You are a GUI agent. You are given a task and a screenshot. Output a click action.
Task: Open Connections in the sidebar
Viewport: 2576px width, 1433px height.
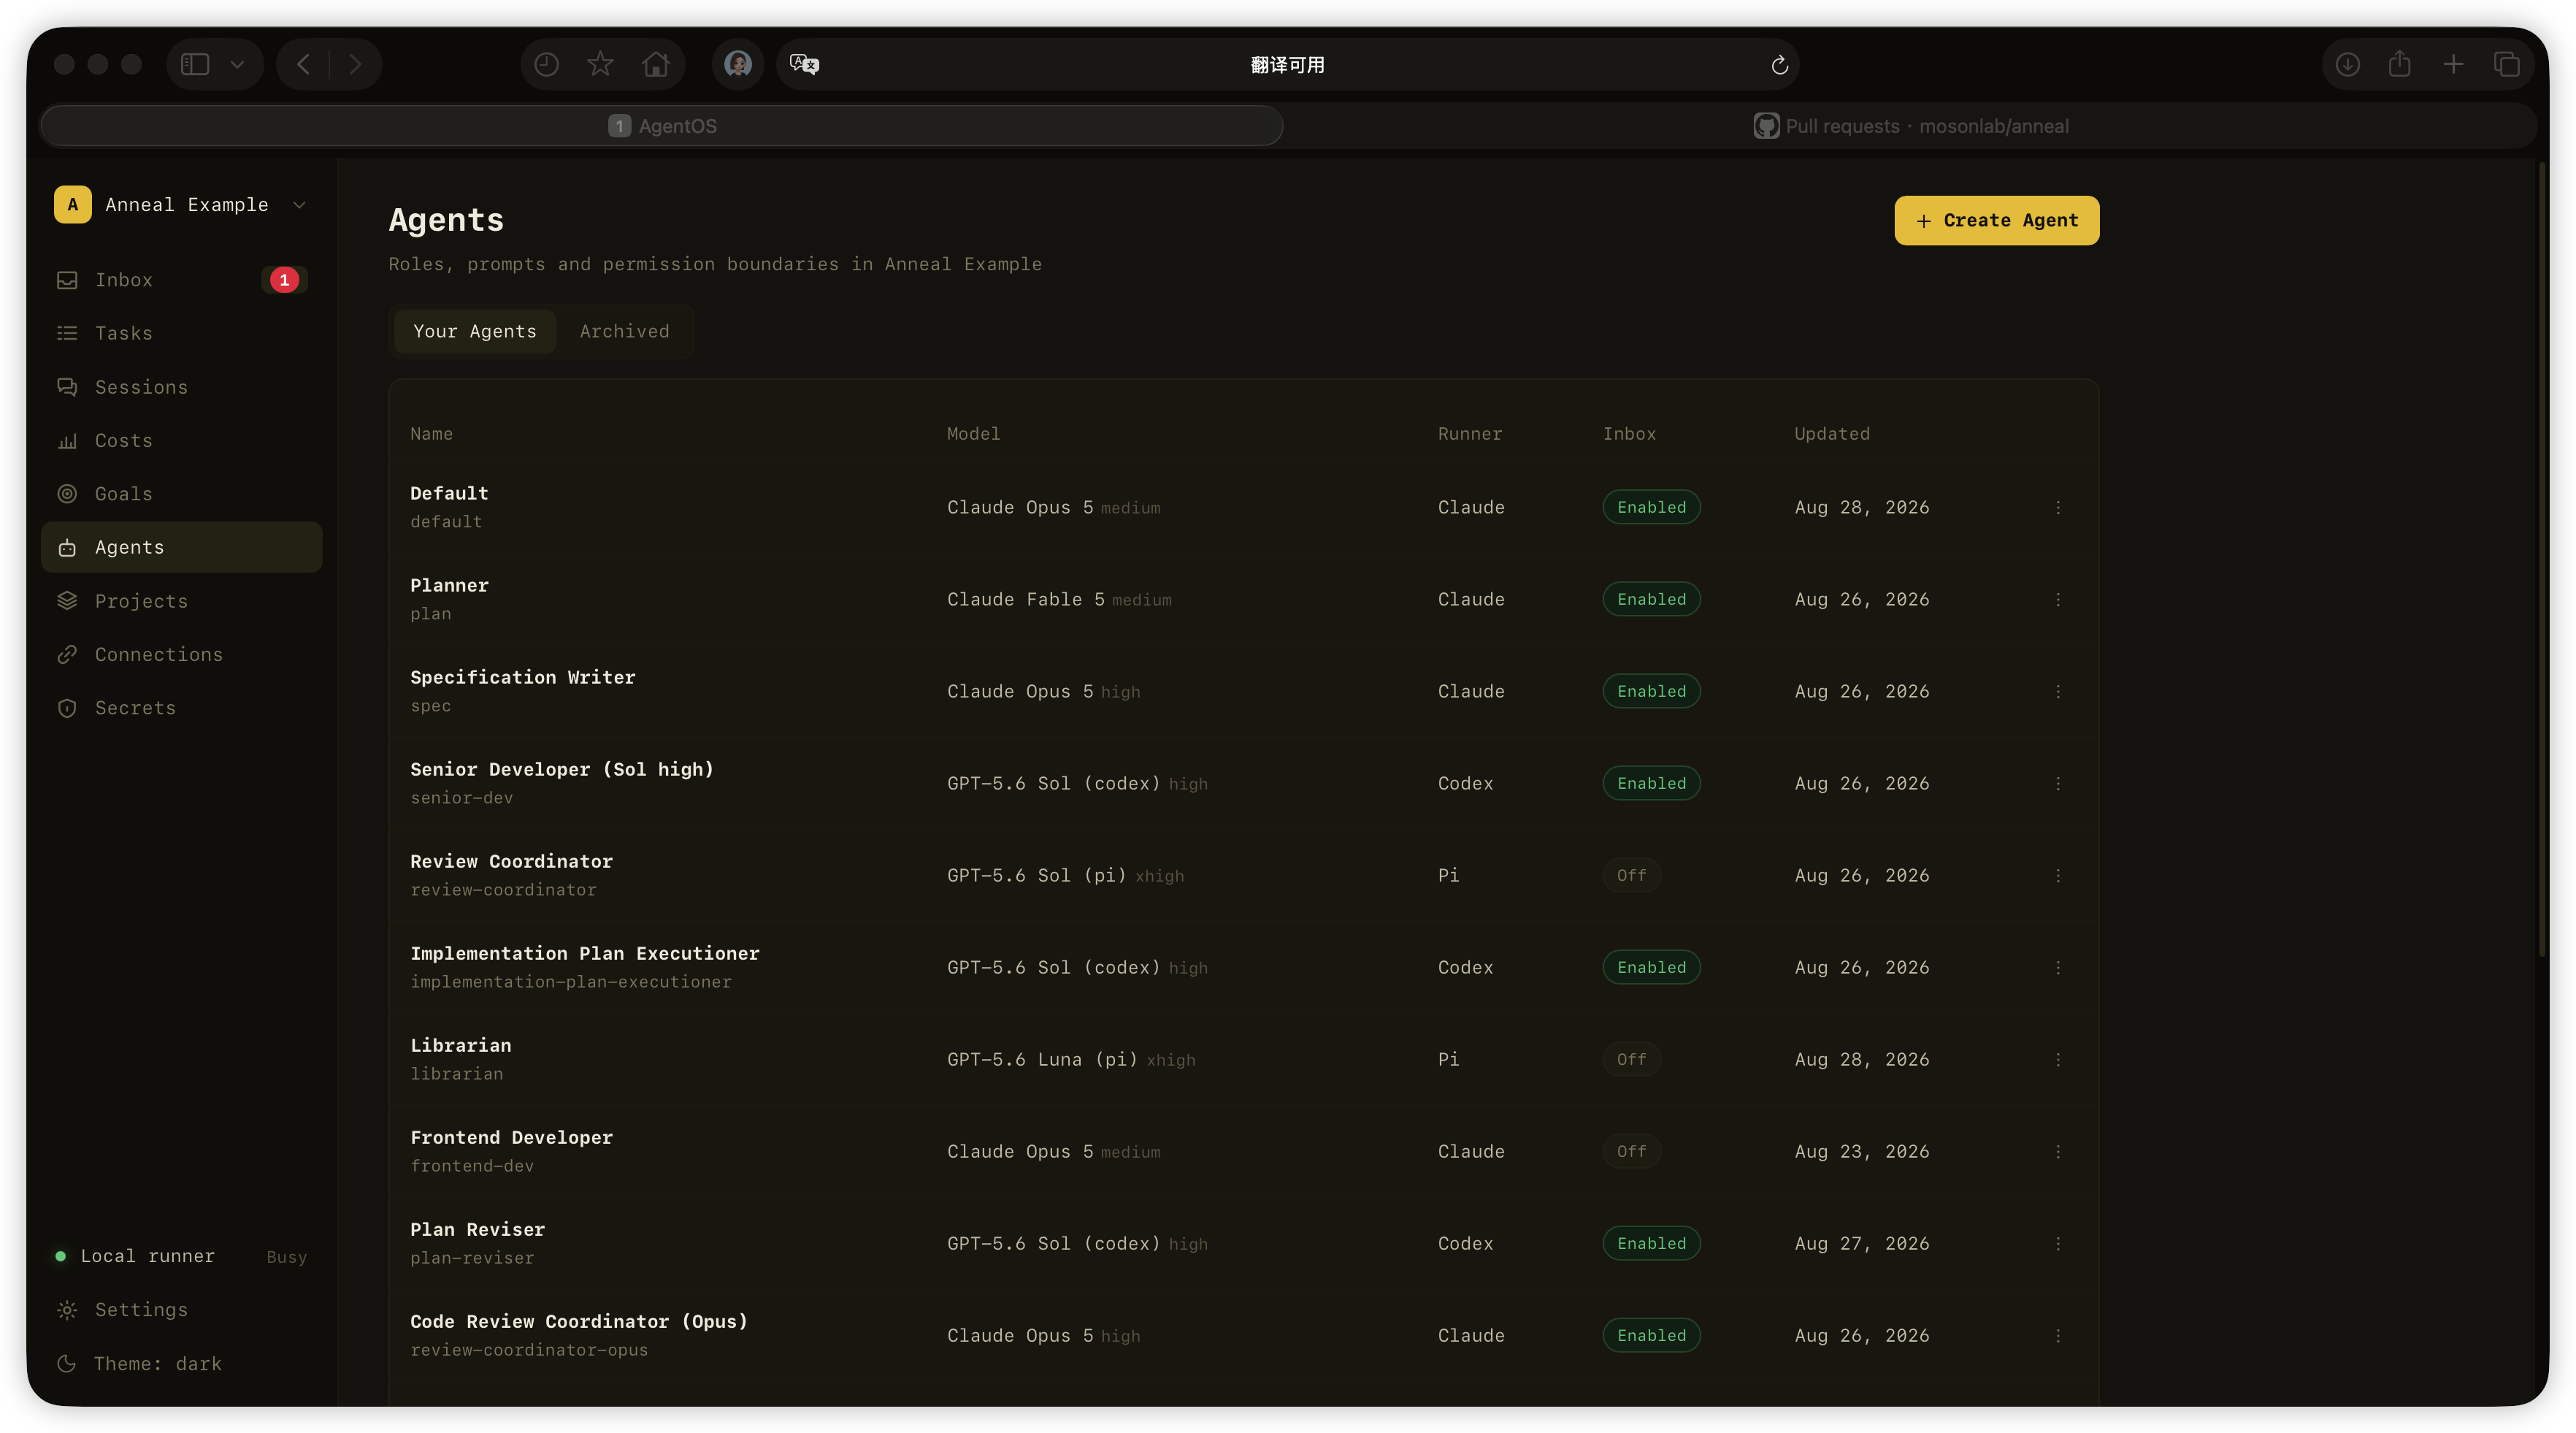point(181,654)
